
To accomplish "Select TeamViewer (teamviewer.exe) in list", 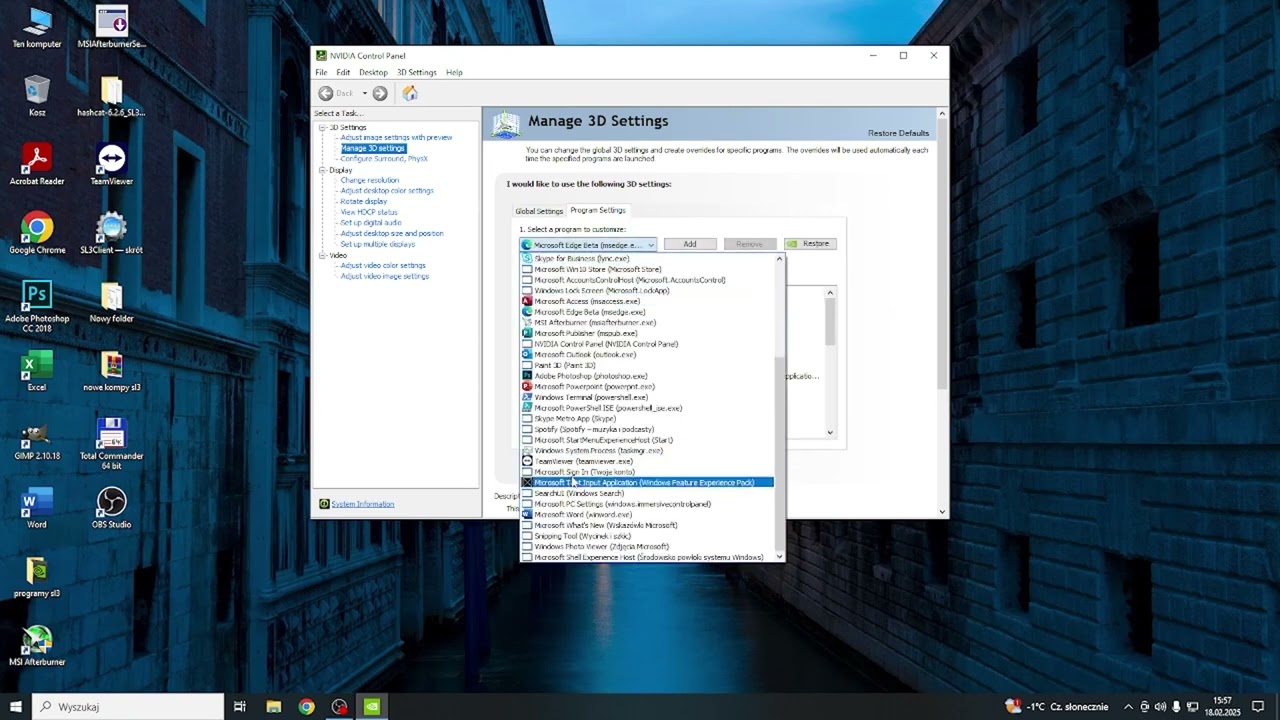I will point(647,461).
